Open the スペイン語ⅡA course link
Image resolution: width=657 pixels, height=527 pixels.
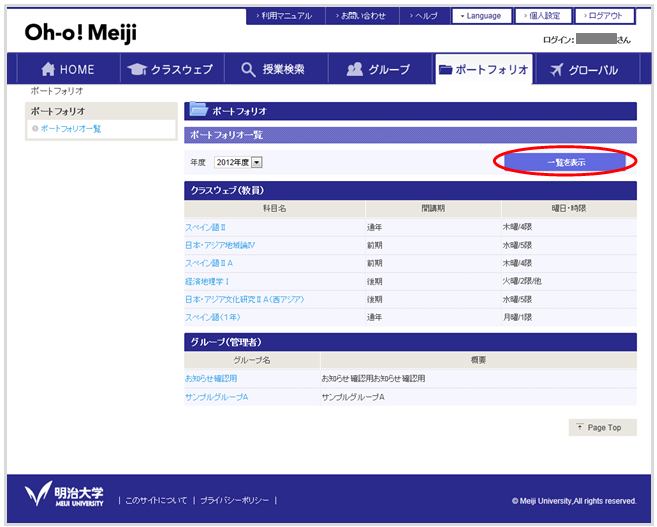pyautogui.click(x=209, y=263)
